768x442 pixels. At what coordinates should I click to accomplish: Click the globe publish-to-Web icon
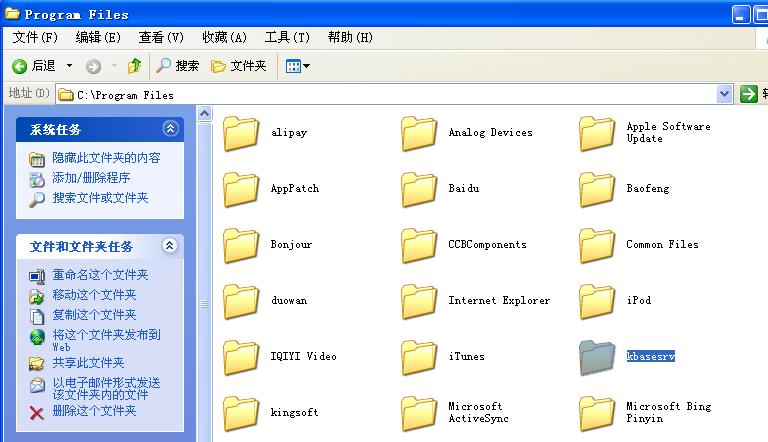[x=37, y=337]
